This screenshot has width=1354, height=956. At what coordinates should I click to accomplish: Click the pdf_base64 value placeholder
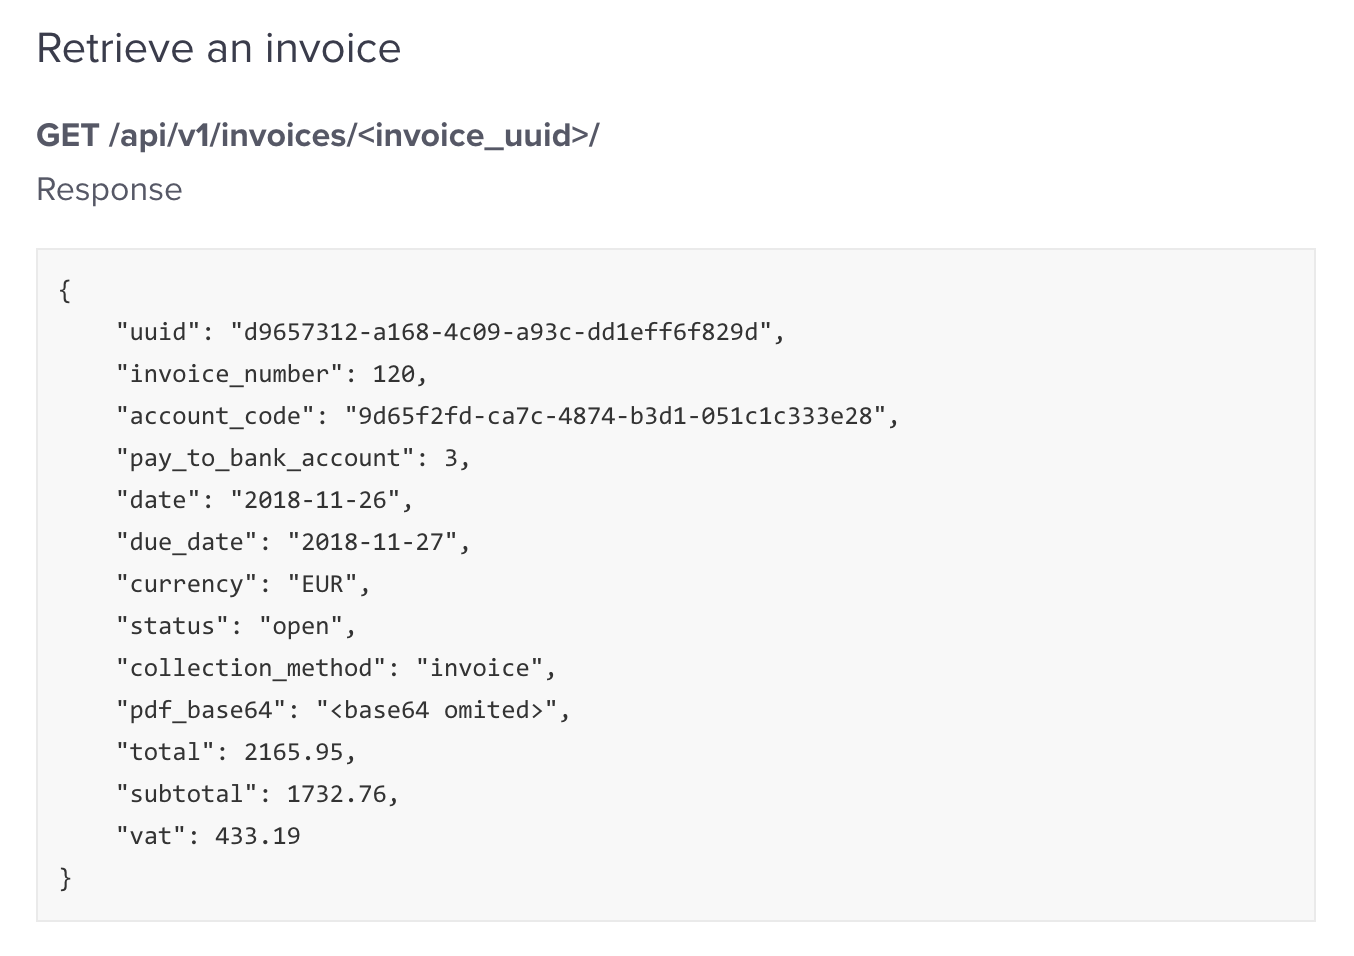point(437,710)
